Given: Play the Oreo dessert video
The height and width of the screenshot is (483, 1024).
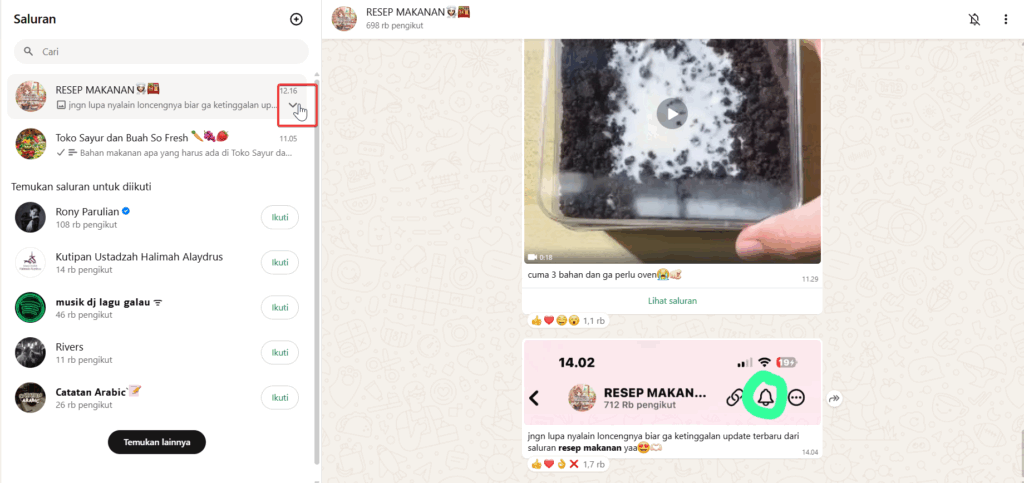Looking at the screenshot, I should coord(672,114).
